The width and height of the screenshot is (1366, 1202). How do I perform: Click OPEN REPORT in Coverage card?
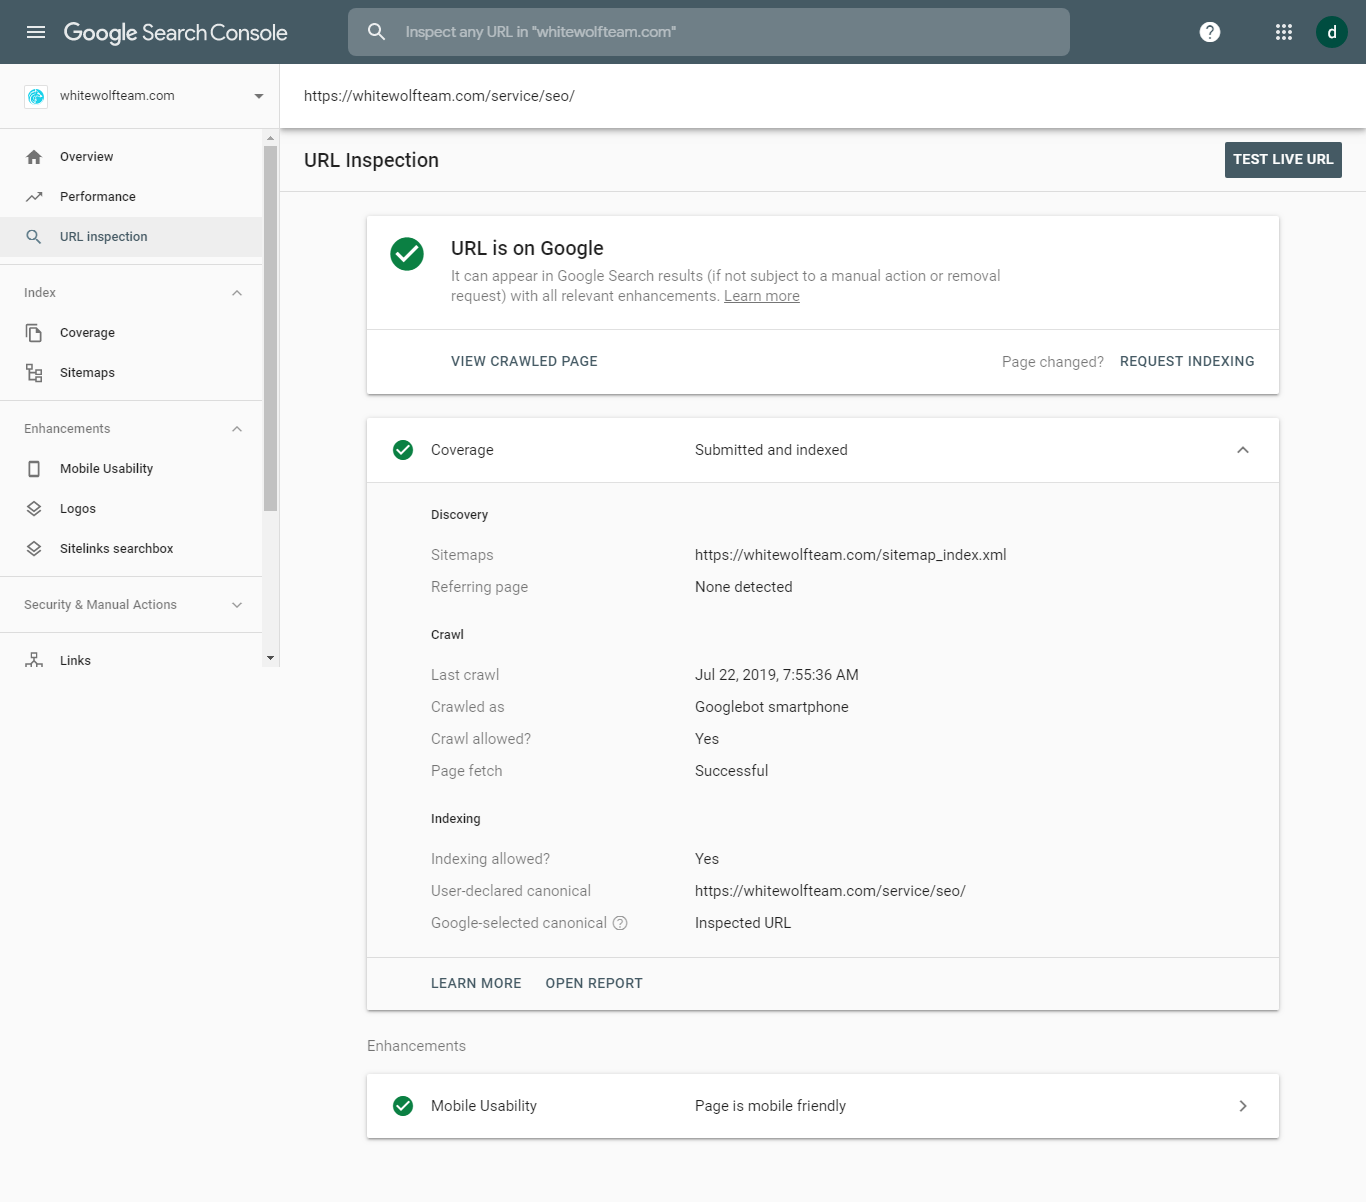594,984
